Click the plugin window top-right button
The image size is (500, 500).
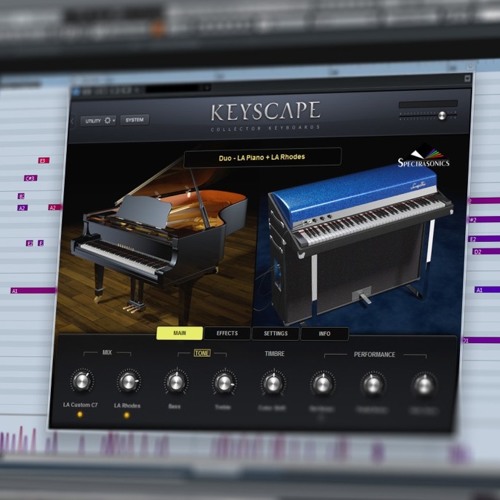(x=467, y=79)
